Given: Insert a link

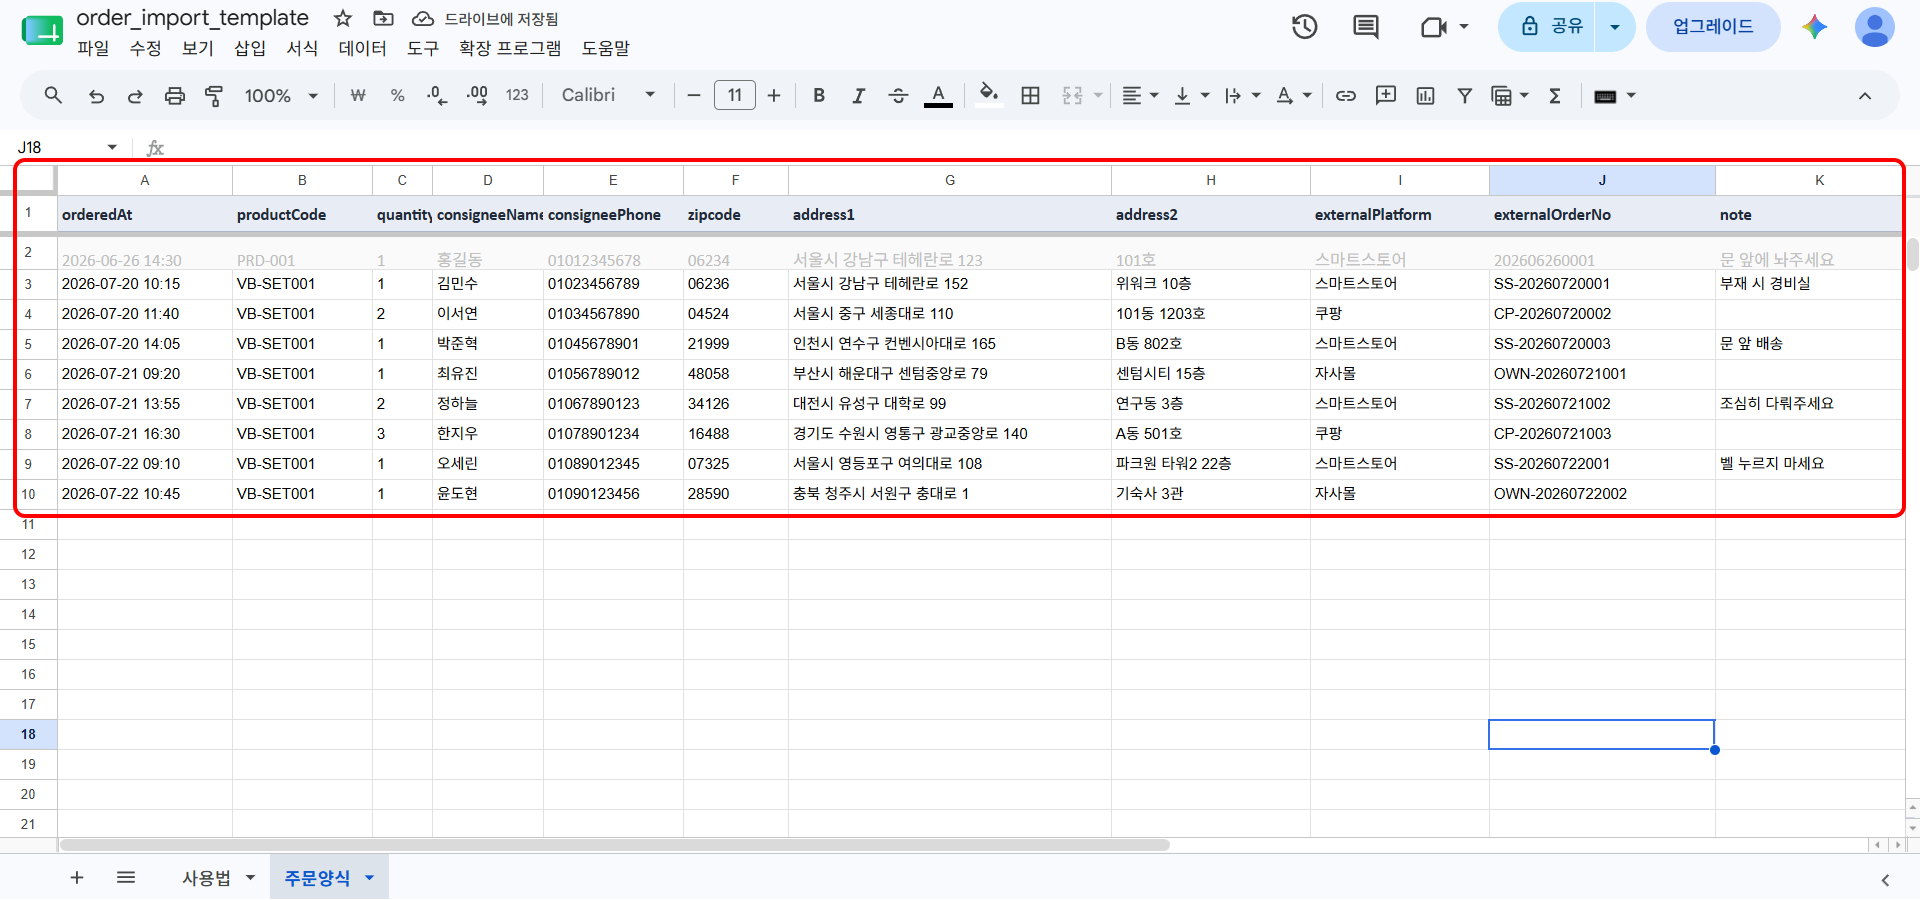Looking at the screenshot, I should (1346, 96).
